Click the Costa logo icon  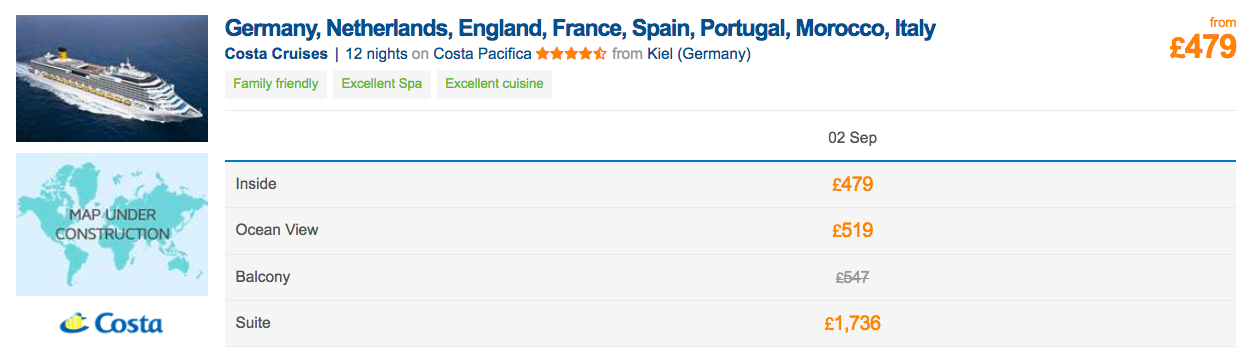[x=112, y=323]
